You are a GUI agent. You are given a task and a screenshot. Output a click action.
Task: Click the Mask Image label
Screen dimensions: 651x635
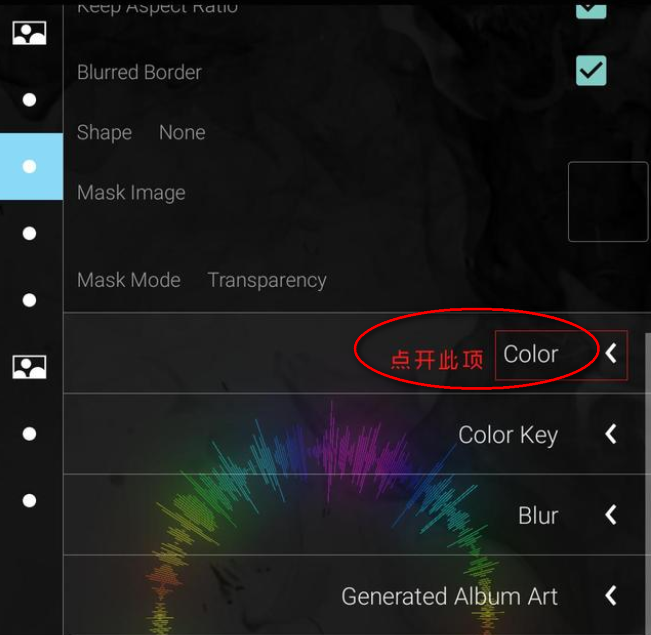click(x=131, y=193)
